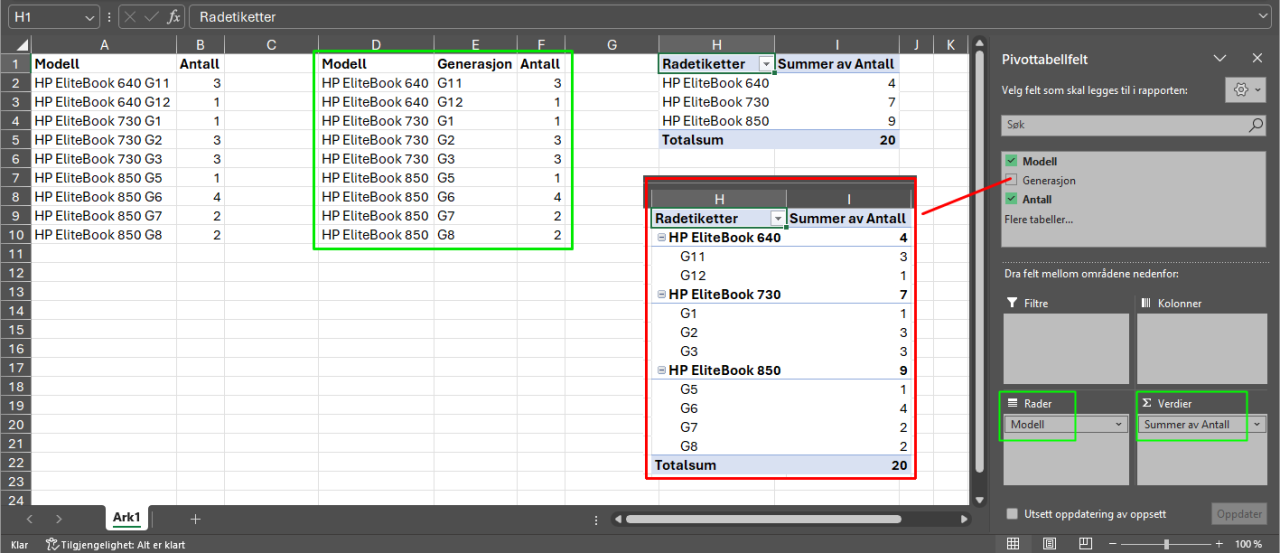Open 'Summer av Antall' dropdown in Verdier

click(x=1257, y=424)
